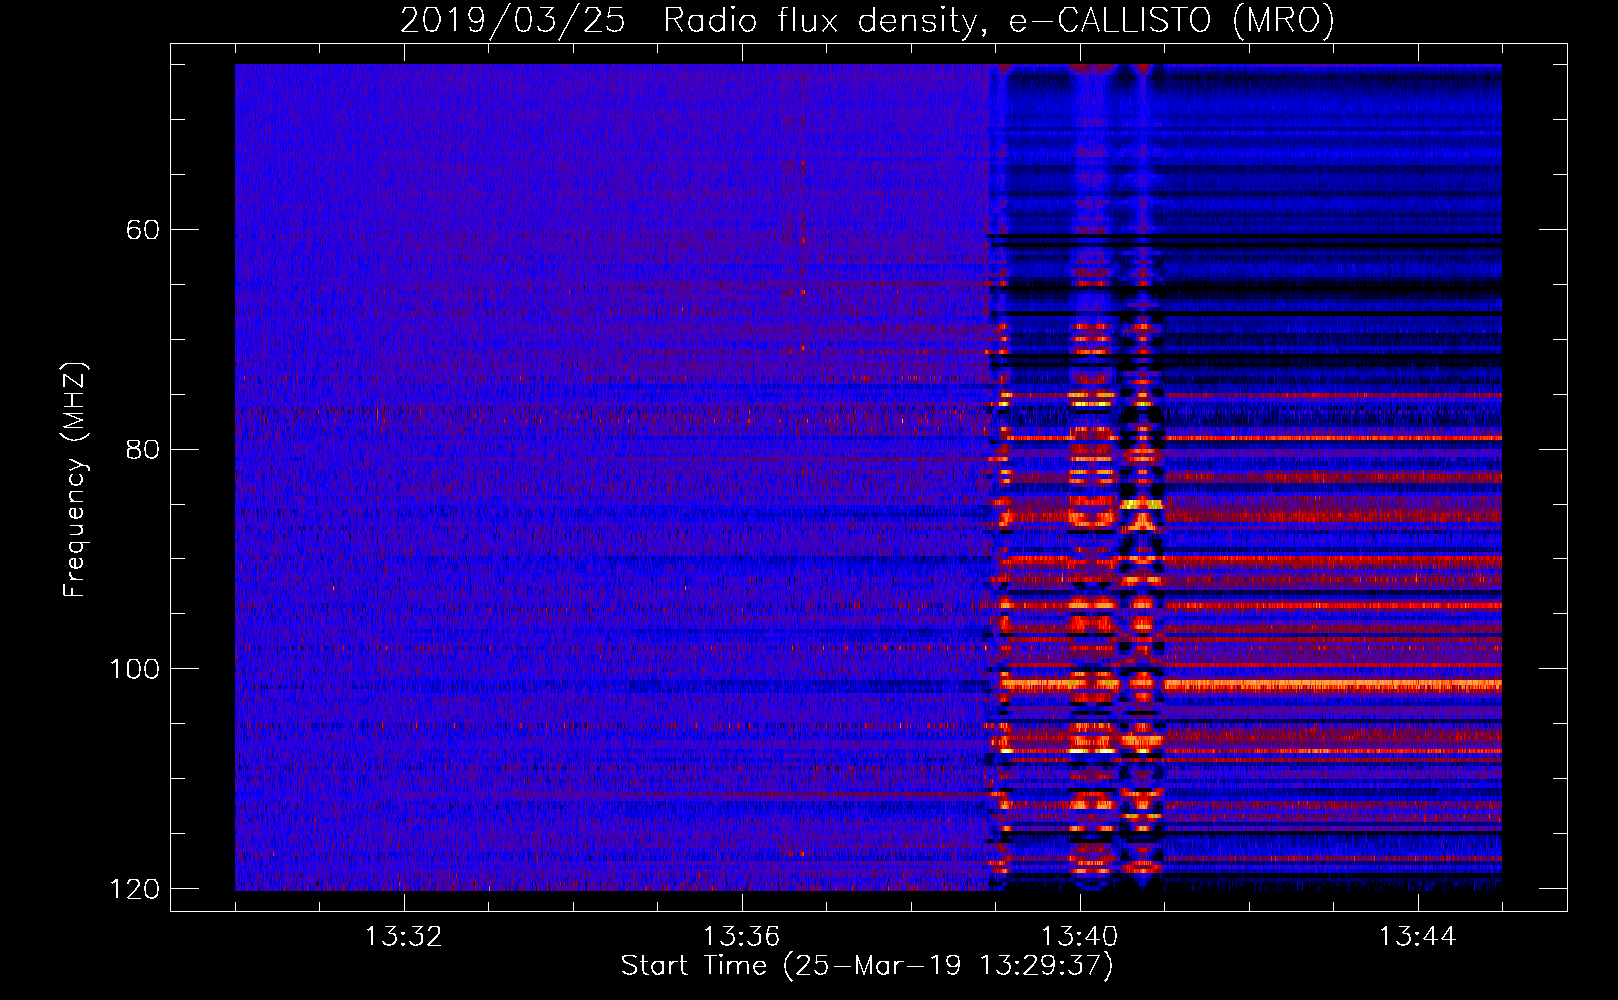This screenshot has width=1618, height=1000.
Task: Click the 'Start Time (25-Mar-19 13:29:37)' x-axis label
Action: [x=867, y=966]
